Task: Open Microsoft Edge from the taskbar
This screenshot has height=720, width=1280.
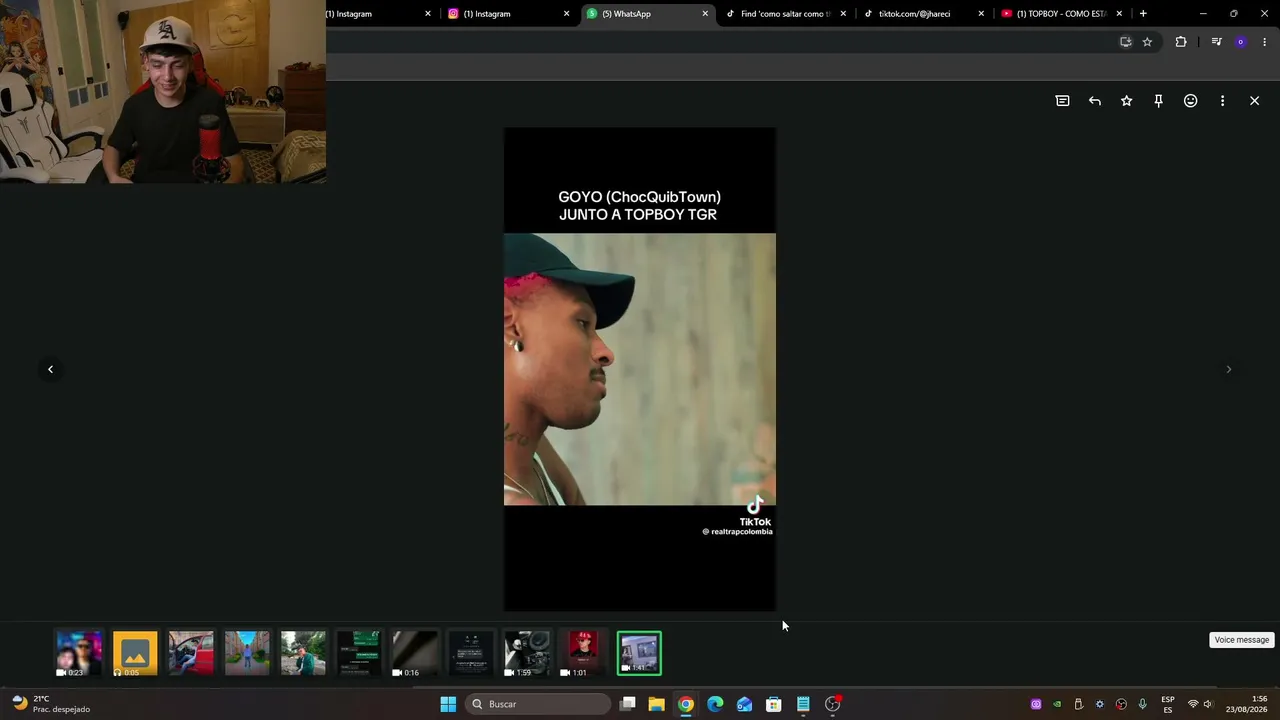Action: pos(715,704)
